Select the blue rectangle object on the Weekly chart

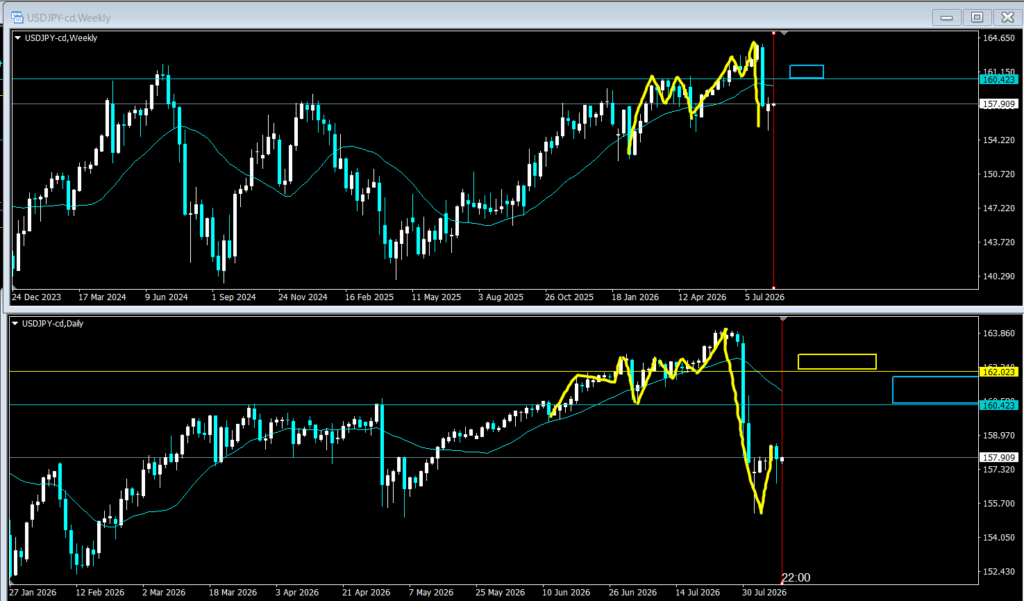[807, 72]
